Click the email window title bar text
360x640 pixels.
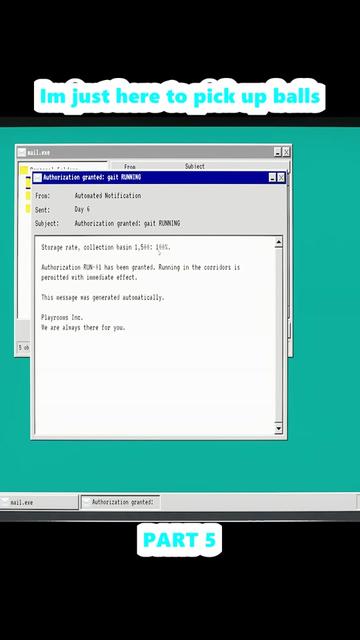point(92,178)
